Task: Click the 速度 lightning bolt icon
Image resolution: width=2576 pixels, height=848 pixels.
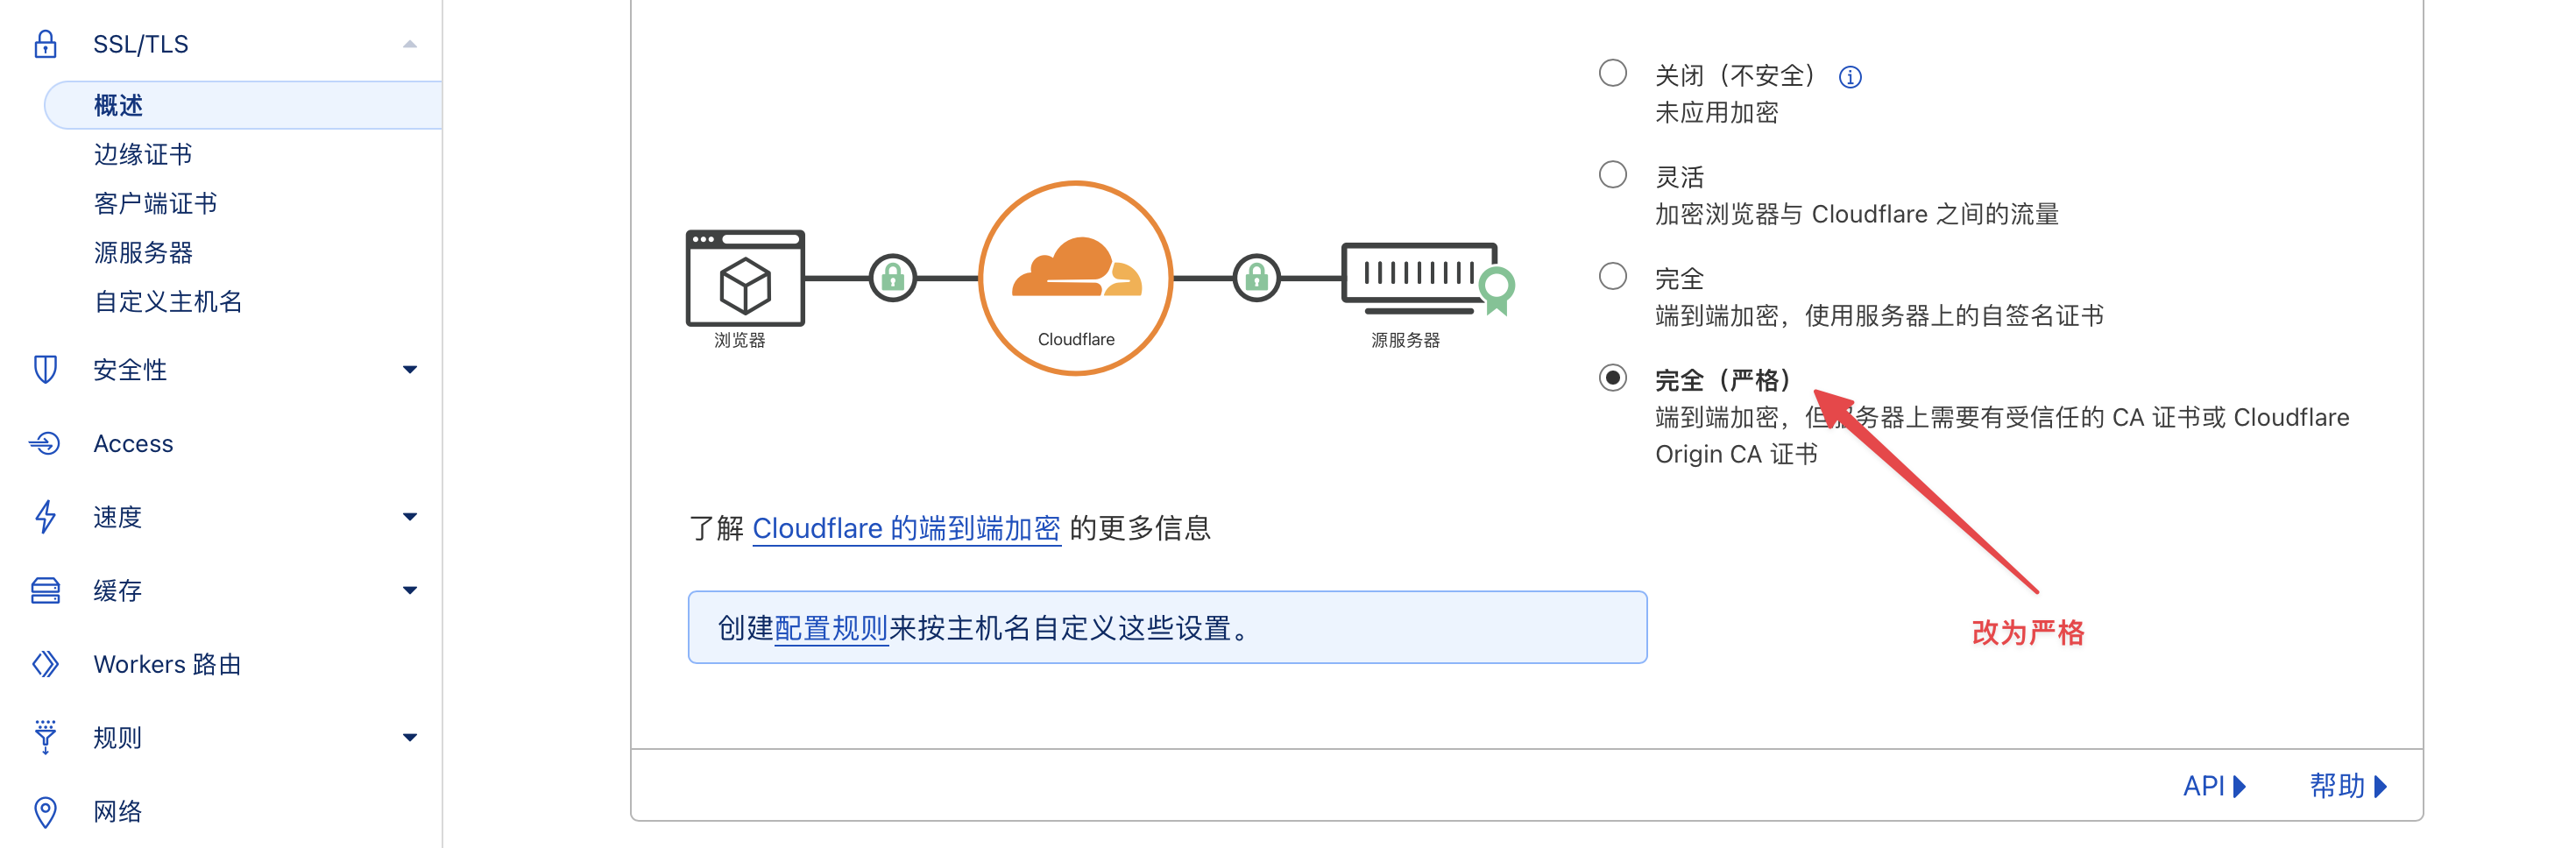Action: (46, 516)
